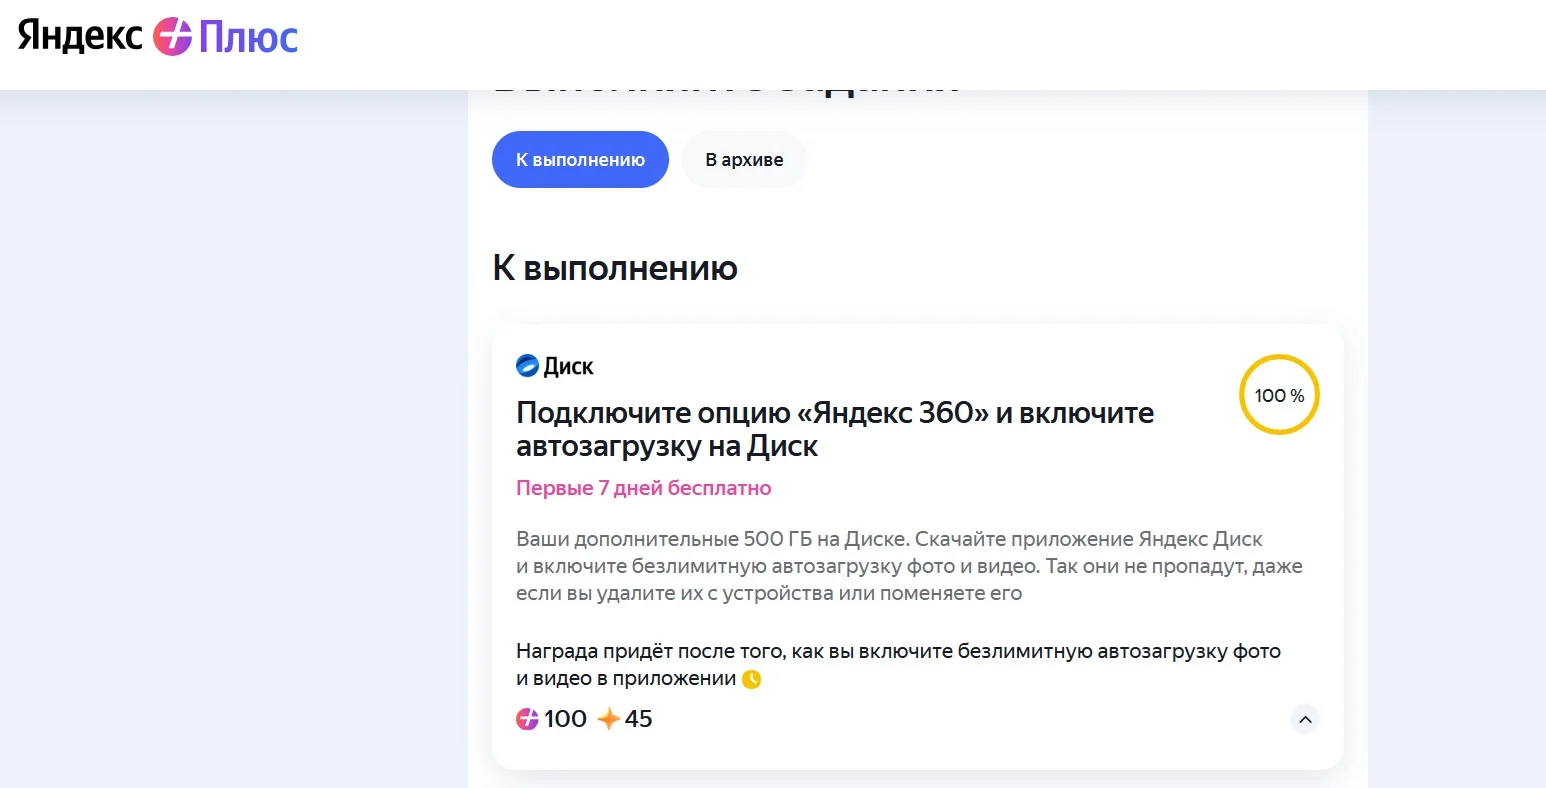Click the Яндекс logo text
Screen dimensions: 1546x788
pyautogui.click(x=80, y=36)
